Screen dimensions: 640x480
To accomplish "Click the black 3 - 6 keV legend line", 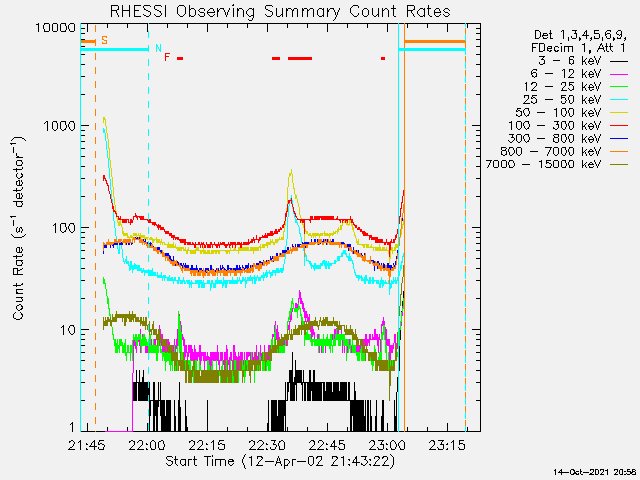I will tap(619, 62).
